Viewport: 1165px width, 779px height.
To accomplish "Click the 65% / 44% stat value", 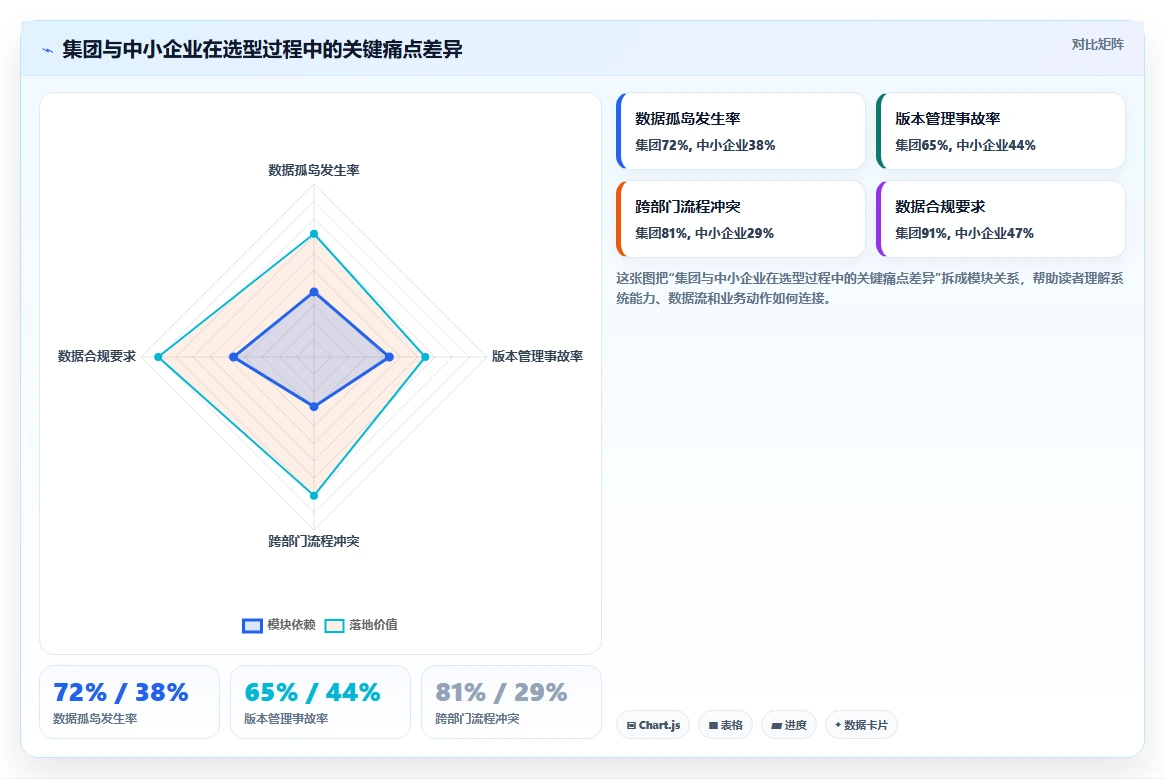I will pos(312,693).
